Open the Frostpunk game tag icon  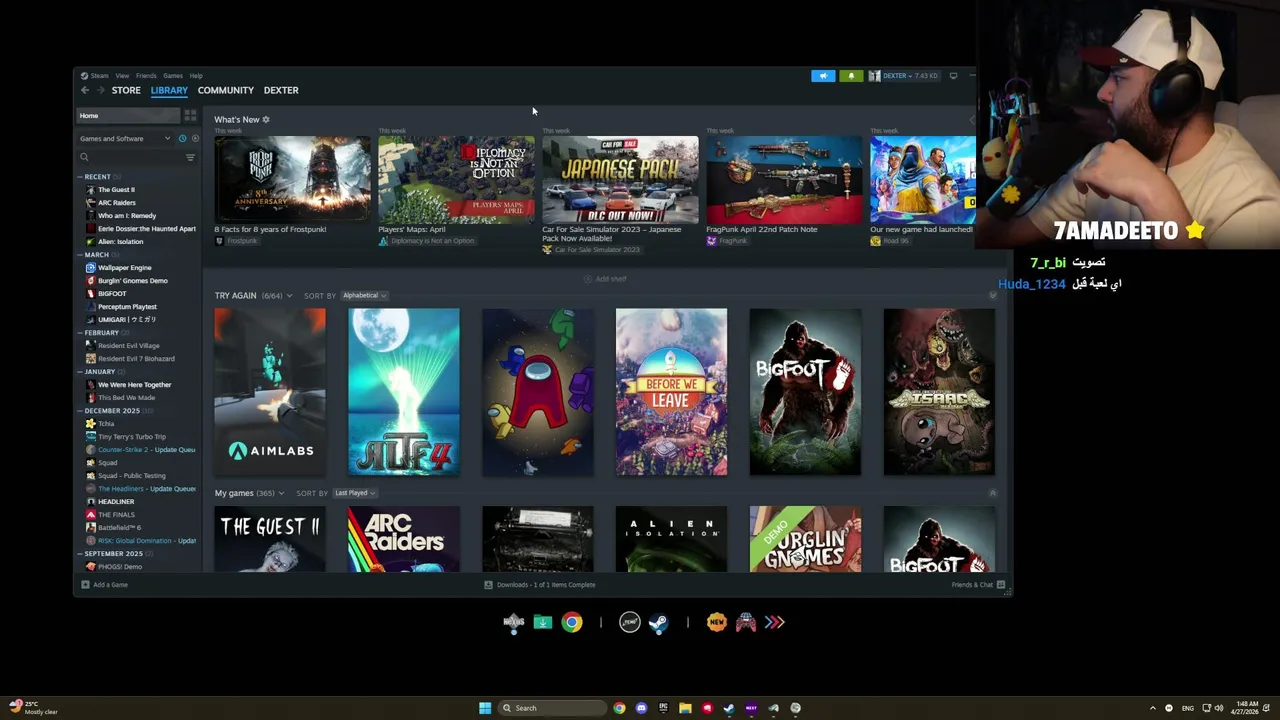point(219,241)
